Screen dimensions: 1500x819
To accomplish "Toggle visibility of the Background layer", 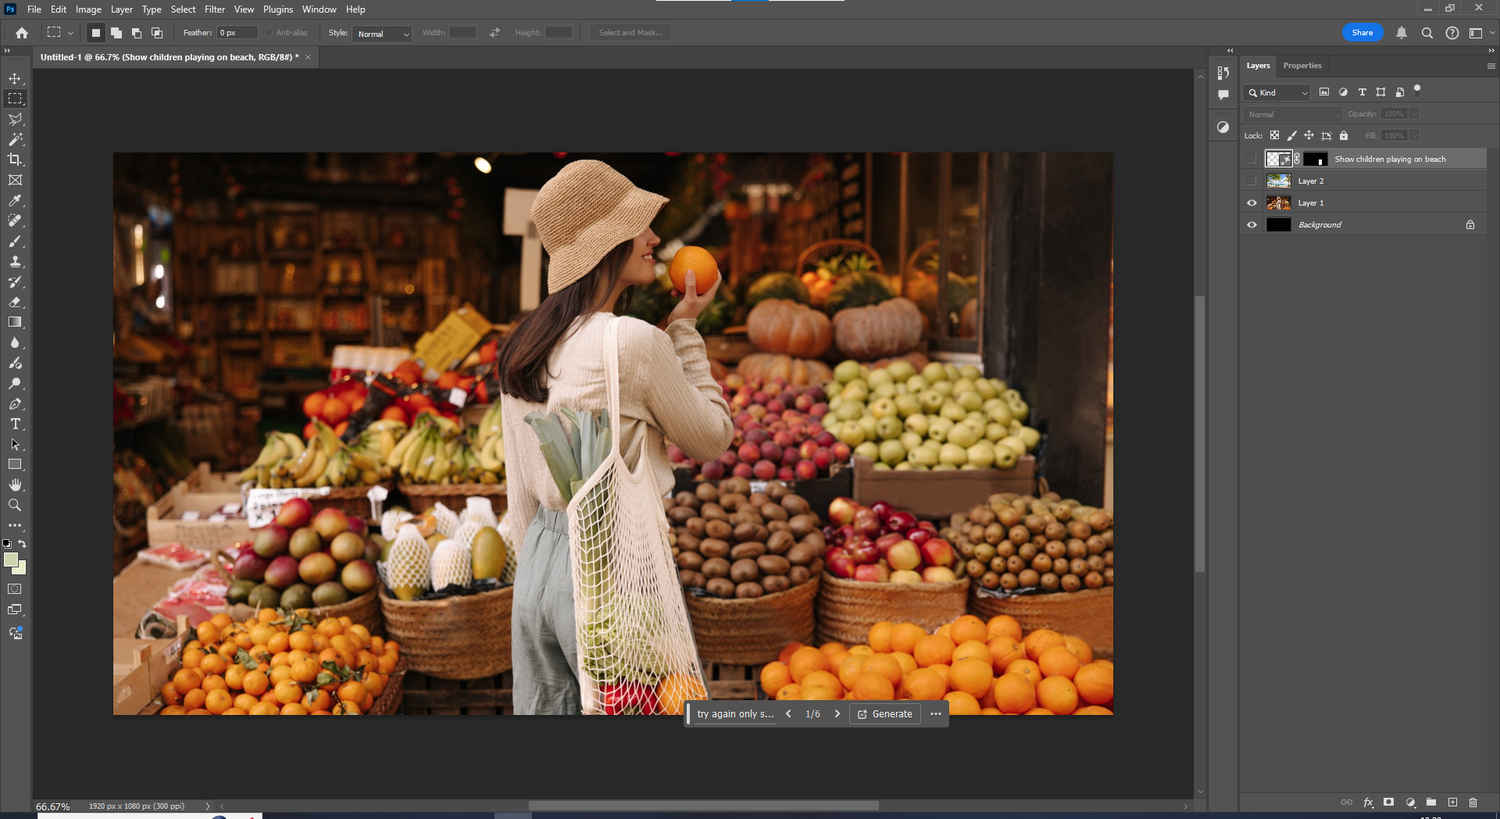I will click(1251, 225).
